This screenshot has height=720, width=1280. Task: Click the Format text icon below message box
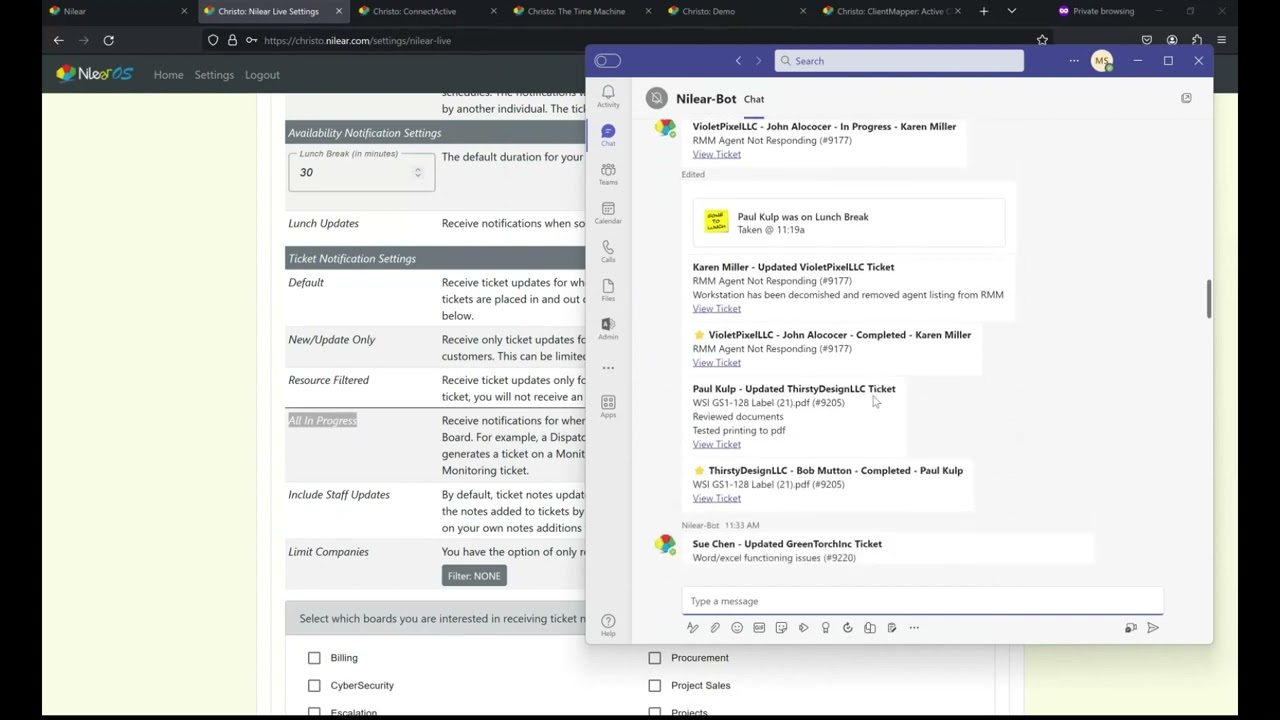coord(692,628)
